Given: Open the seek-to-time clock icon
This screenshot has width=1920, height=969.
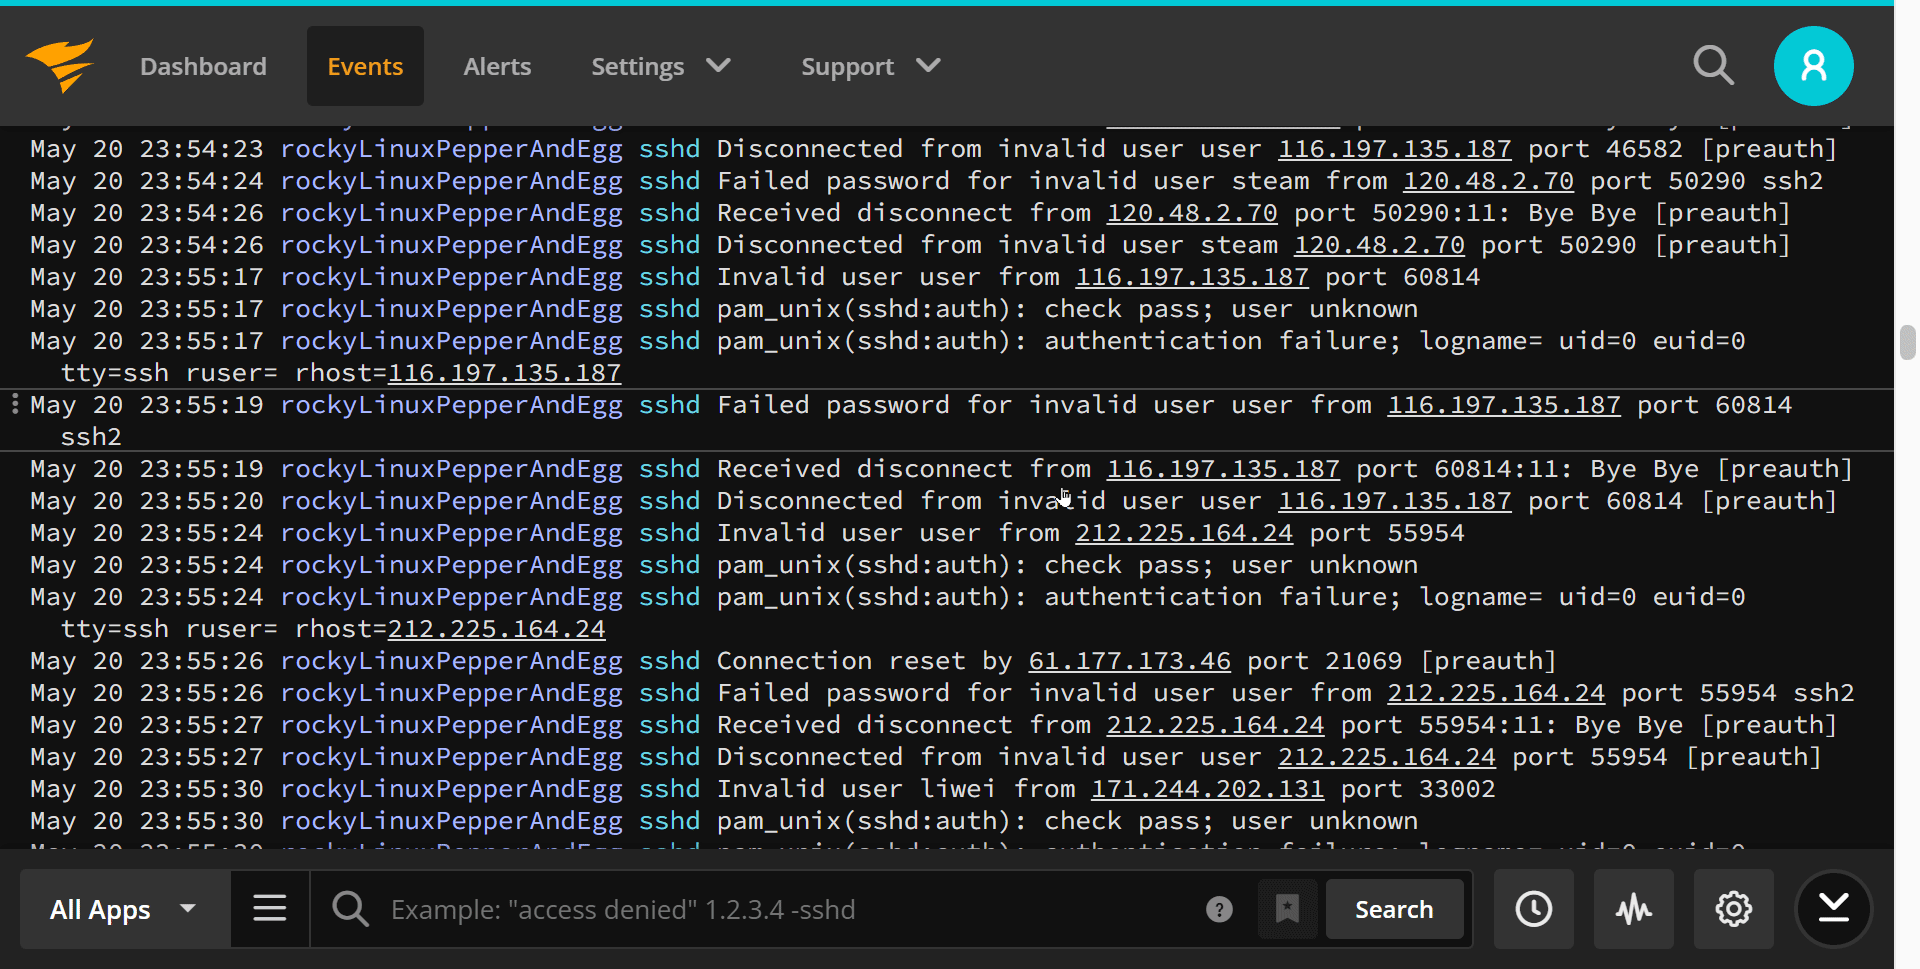Looking at the screenshot, I should click(x=1533, y=909).
